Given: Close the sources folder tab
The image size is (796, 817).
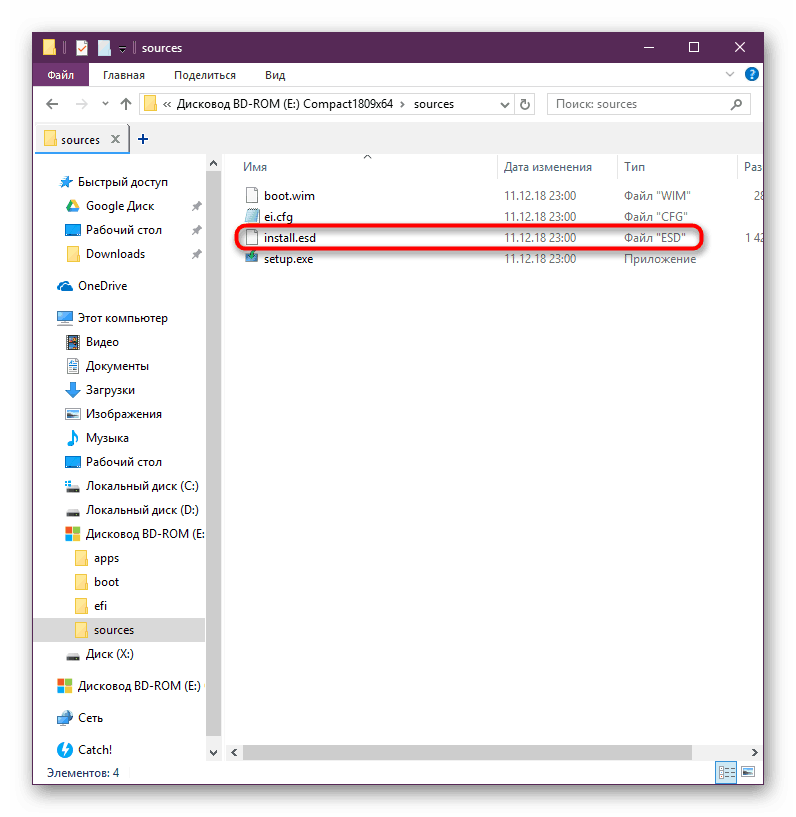Looking at the screenshot, I should 116,139.
